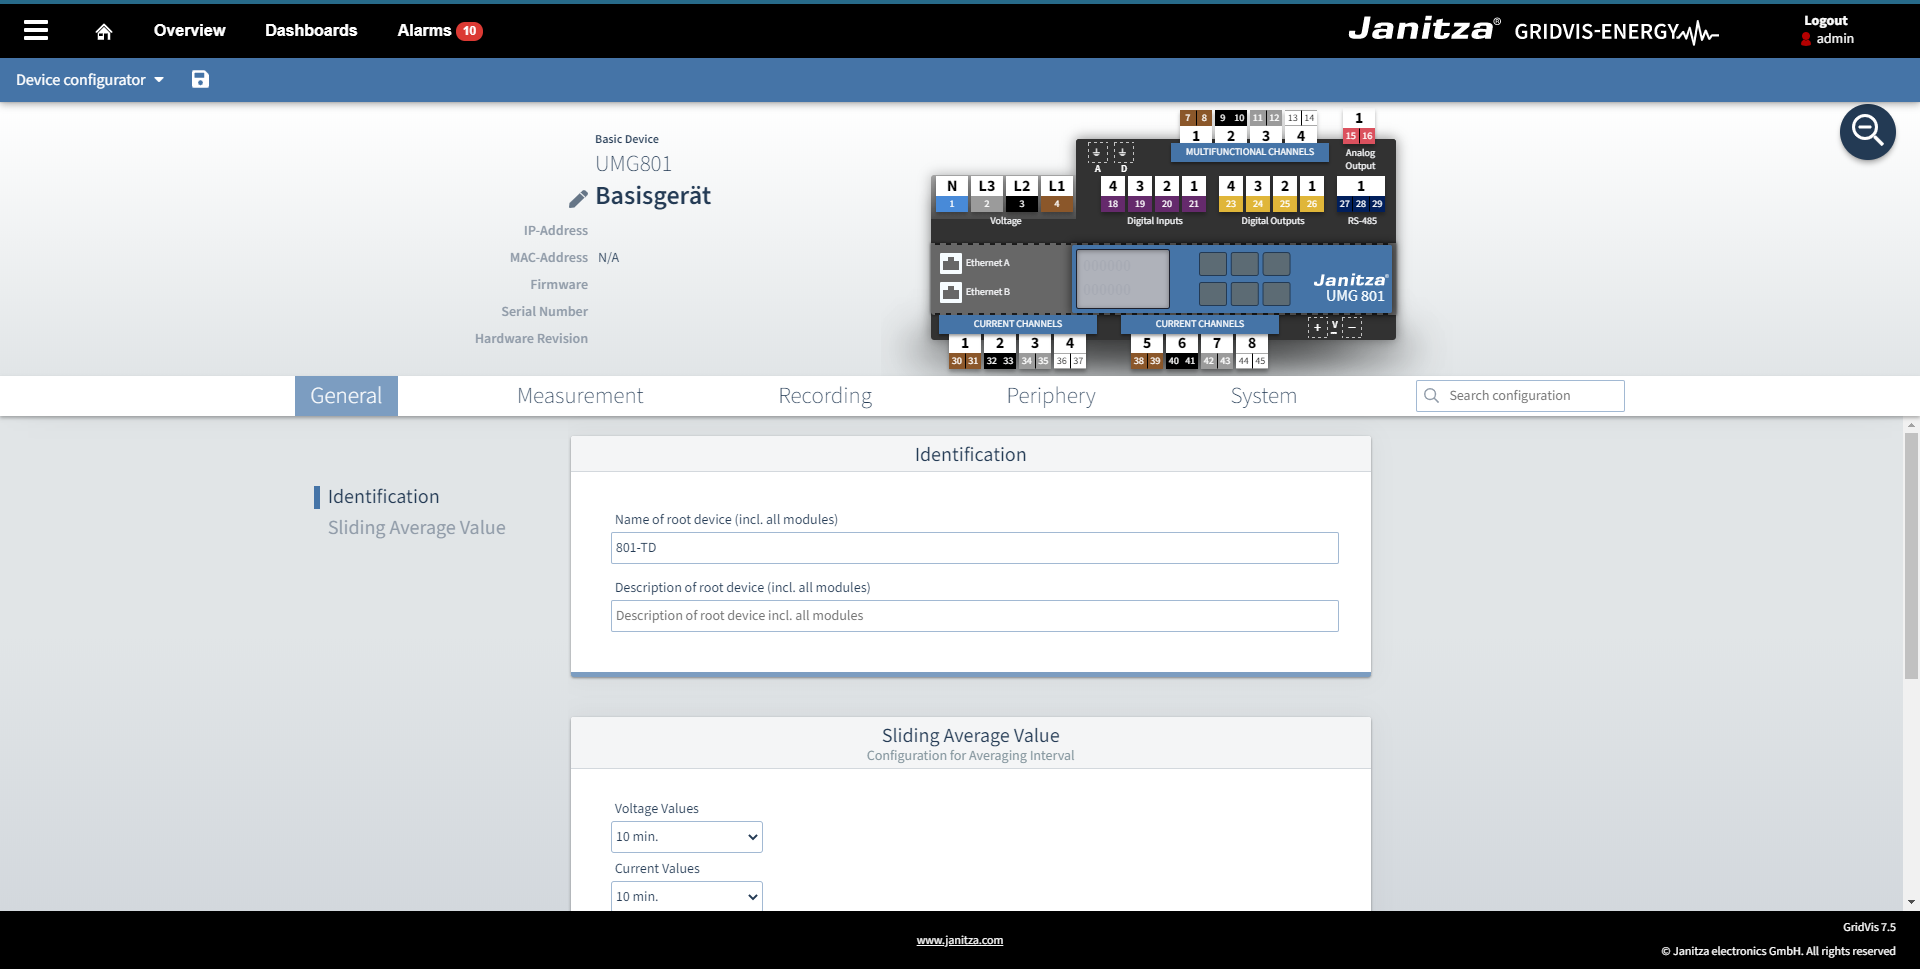
Task: Select the Ethernet B port icon
Action: [x=950, y=292]
